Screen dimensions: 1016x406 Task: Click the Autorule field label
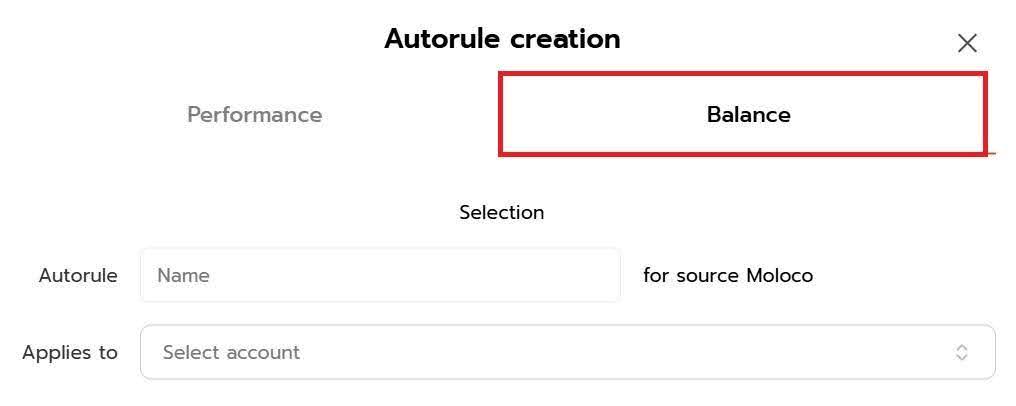[x=78, y=275]
